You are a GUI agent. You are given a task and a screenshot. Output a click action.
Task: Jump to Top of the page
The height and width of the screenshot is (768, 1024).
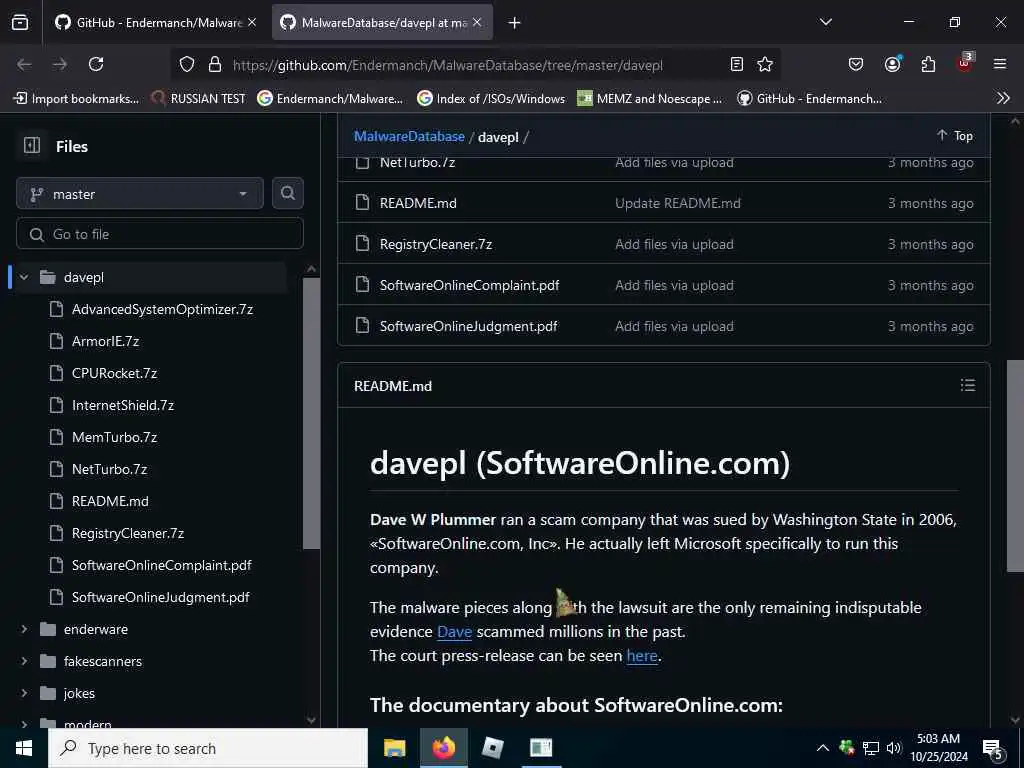tap(955, 135)
